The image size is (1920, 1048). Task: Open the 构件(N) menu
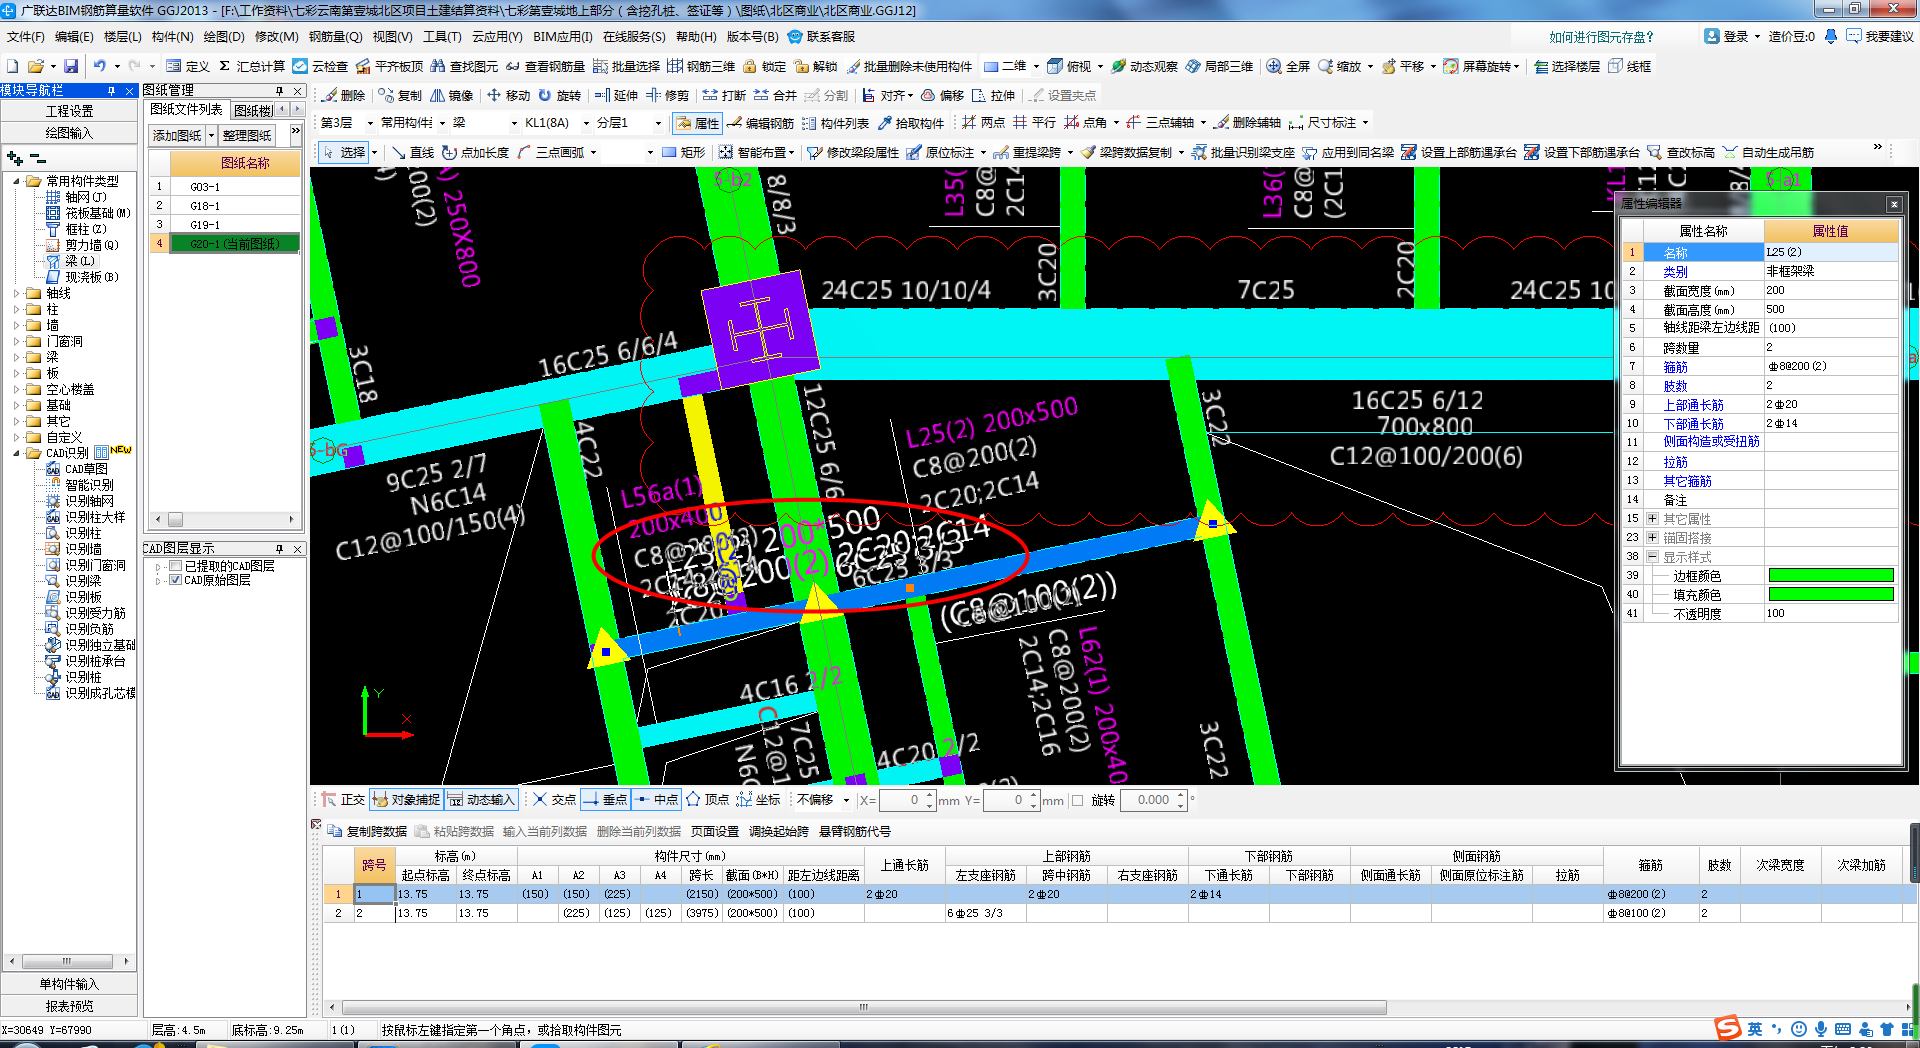pos(172,37)
